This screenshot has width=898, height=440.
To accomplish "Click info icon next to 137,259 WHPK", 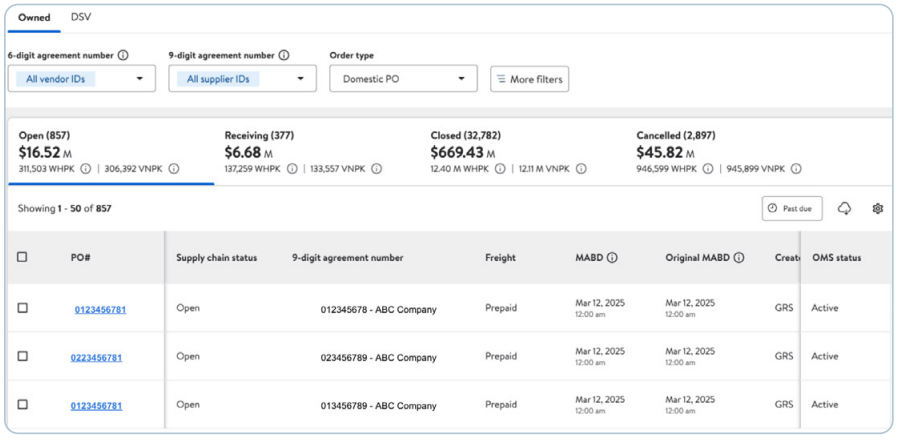I will [x=292, y=169].
